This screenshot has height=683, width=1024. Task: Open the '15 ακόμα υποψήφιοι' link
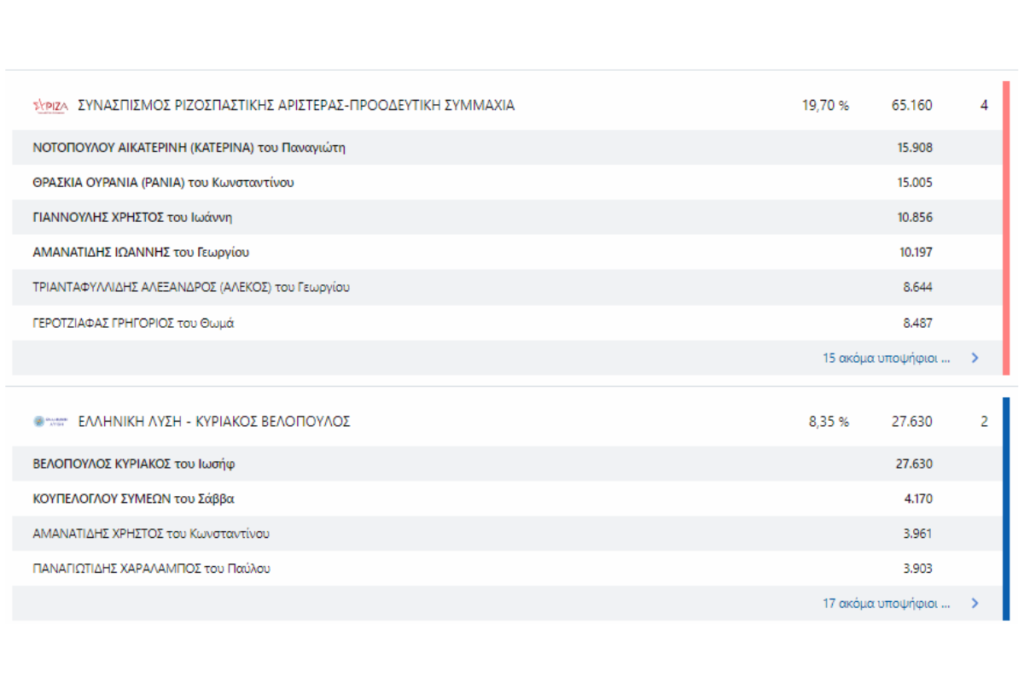tap(886, 358)
